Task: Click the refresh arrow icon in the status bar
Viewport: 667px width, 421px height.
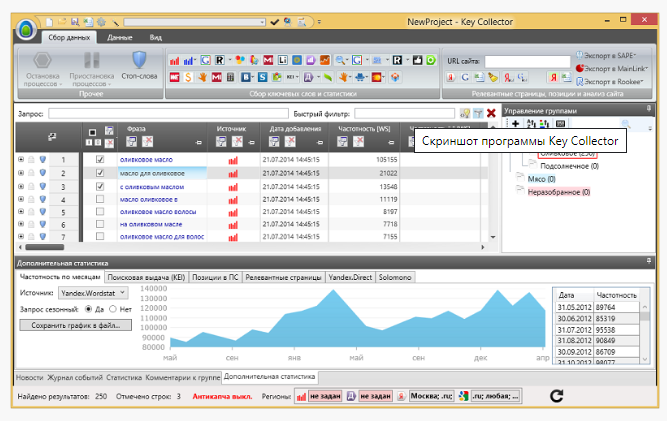Action: point(556,396)
